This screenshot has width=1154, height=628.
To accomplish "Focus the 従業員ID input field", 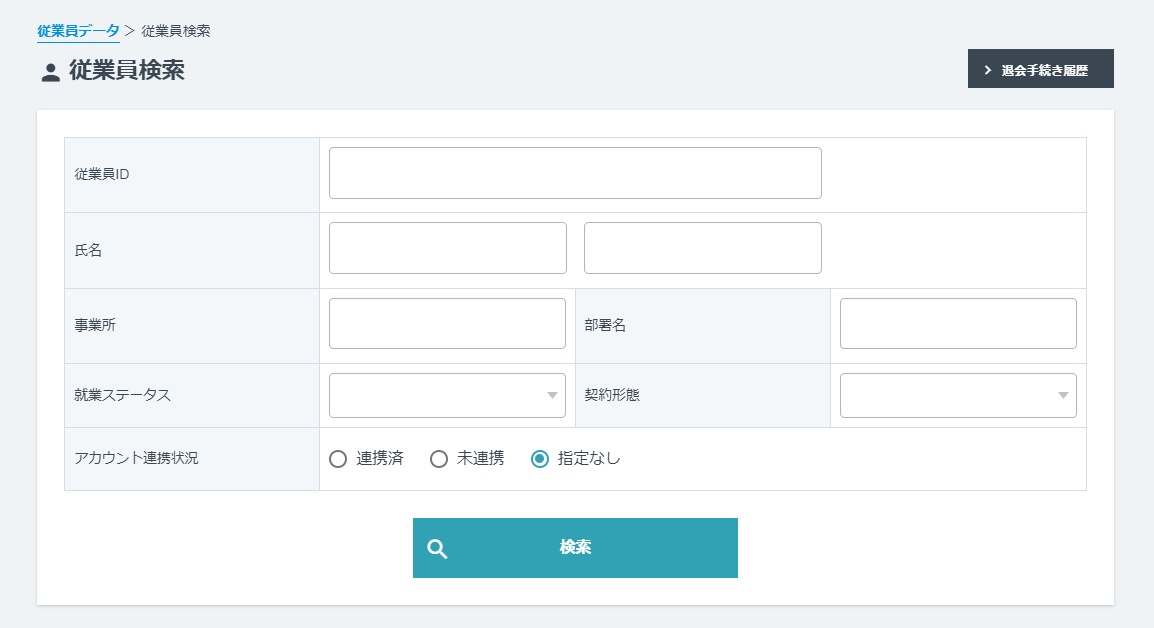I will click(575, 173).
